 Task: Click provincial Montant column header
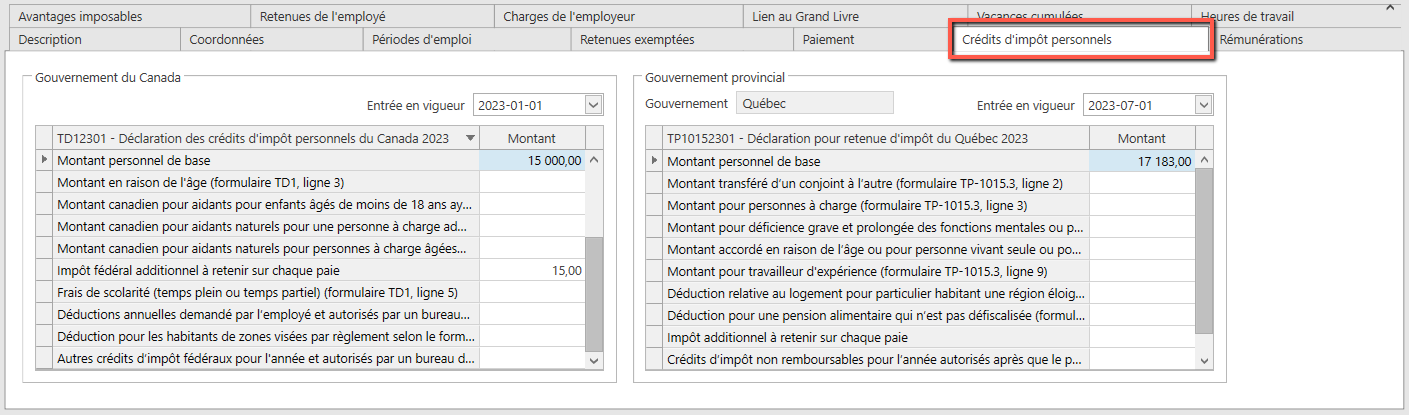point(1142,139)
